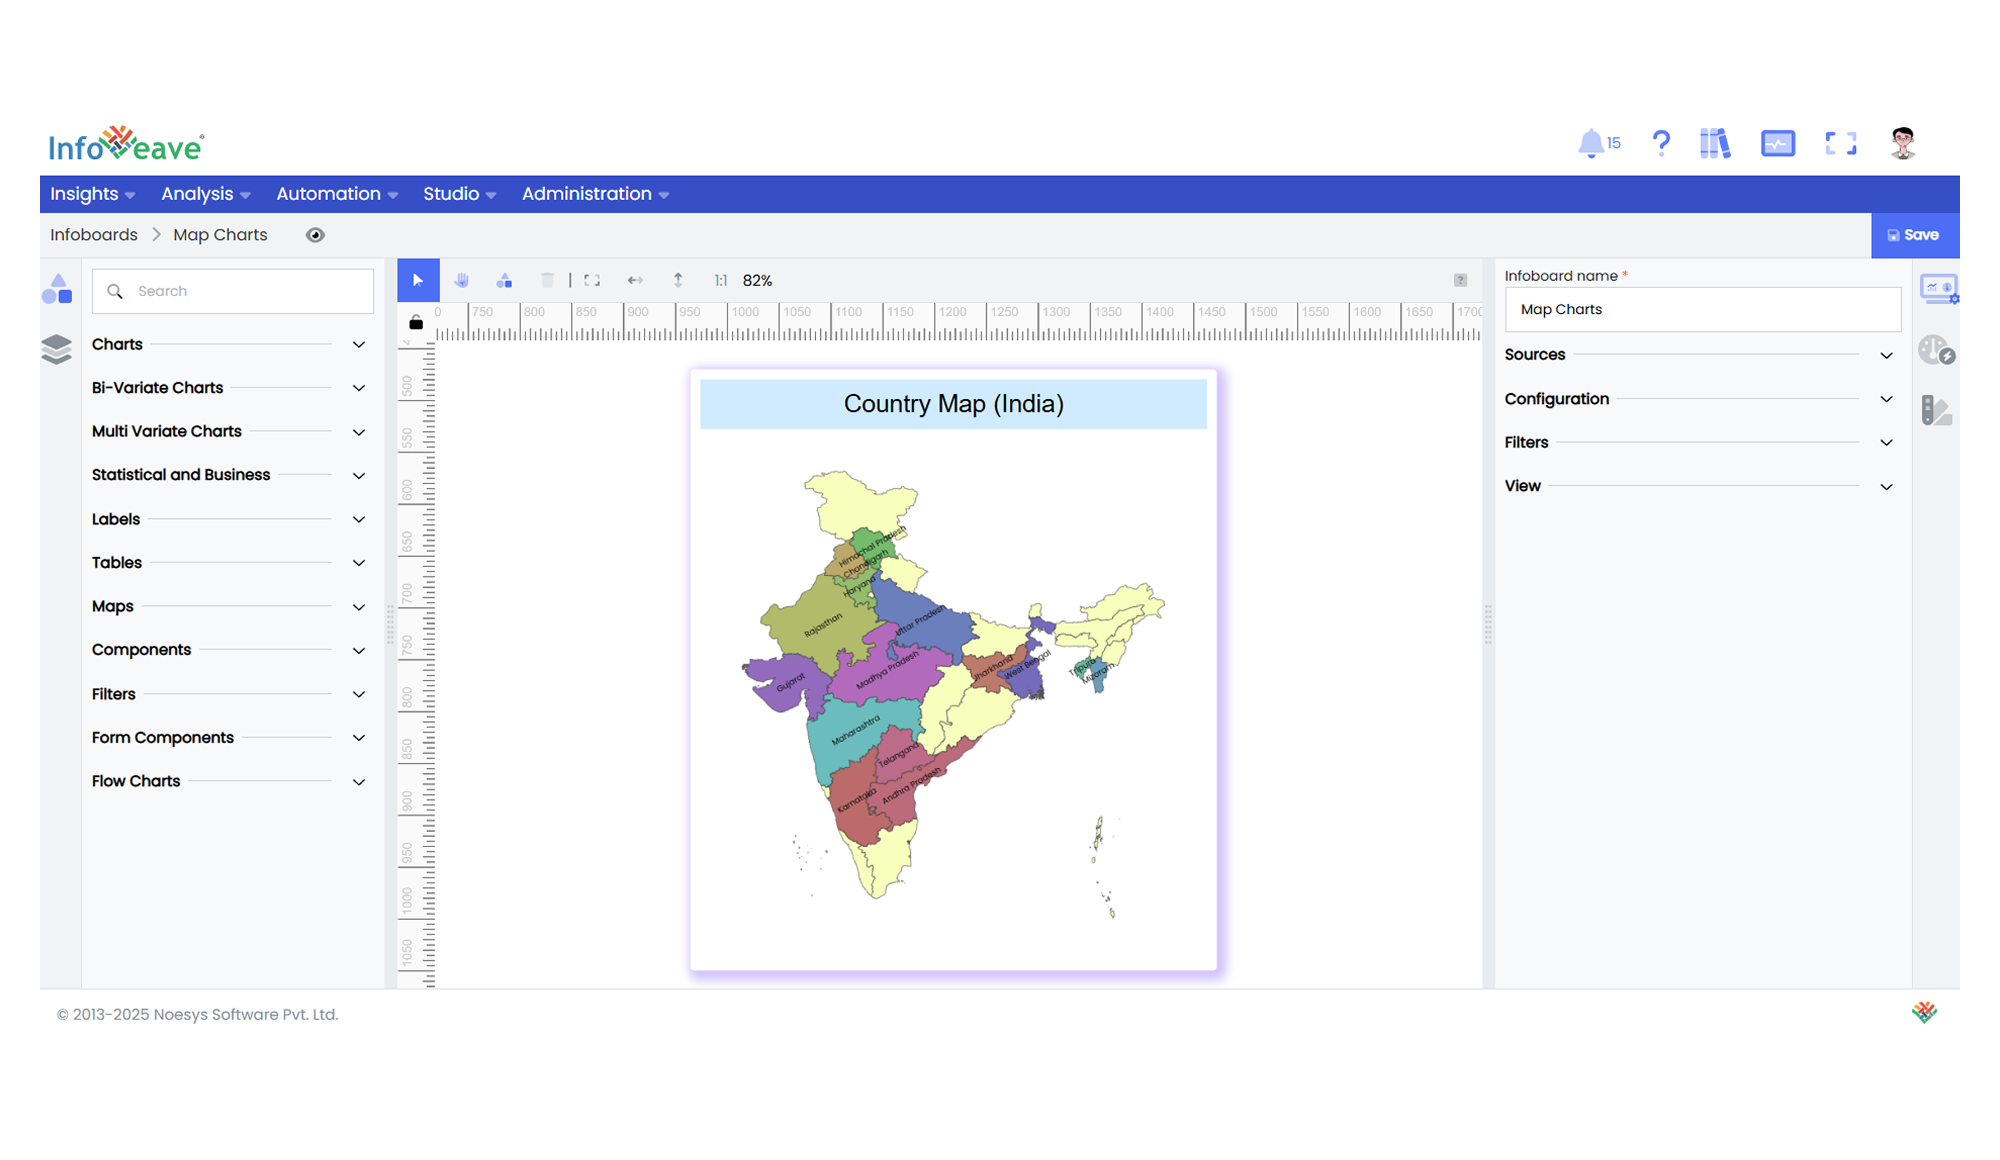Click the Save button
Viewport: 2000px width, 1160px height.
tap(1914, 235)
